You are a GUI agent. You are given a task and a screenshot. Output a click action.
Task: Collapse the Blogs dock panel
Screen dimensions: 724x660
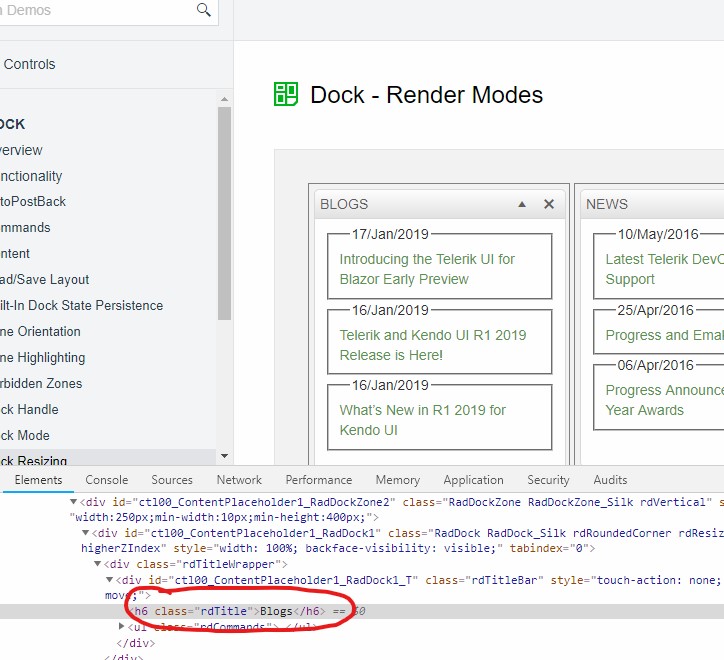(x=522, y=204)
